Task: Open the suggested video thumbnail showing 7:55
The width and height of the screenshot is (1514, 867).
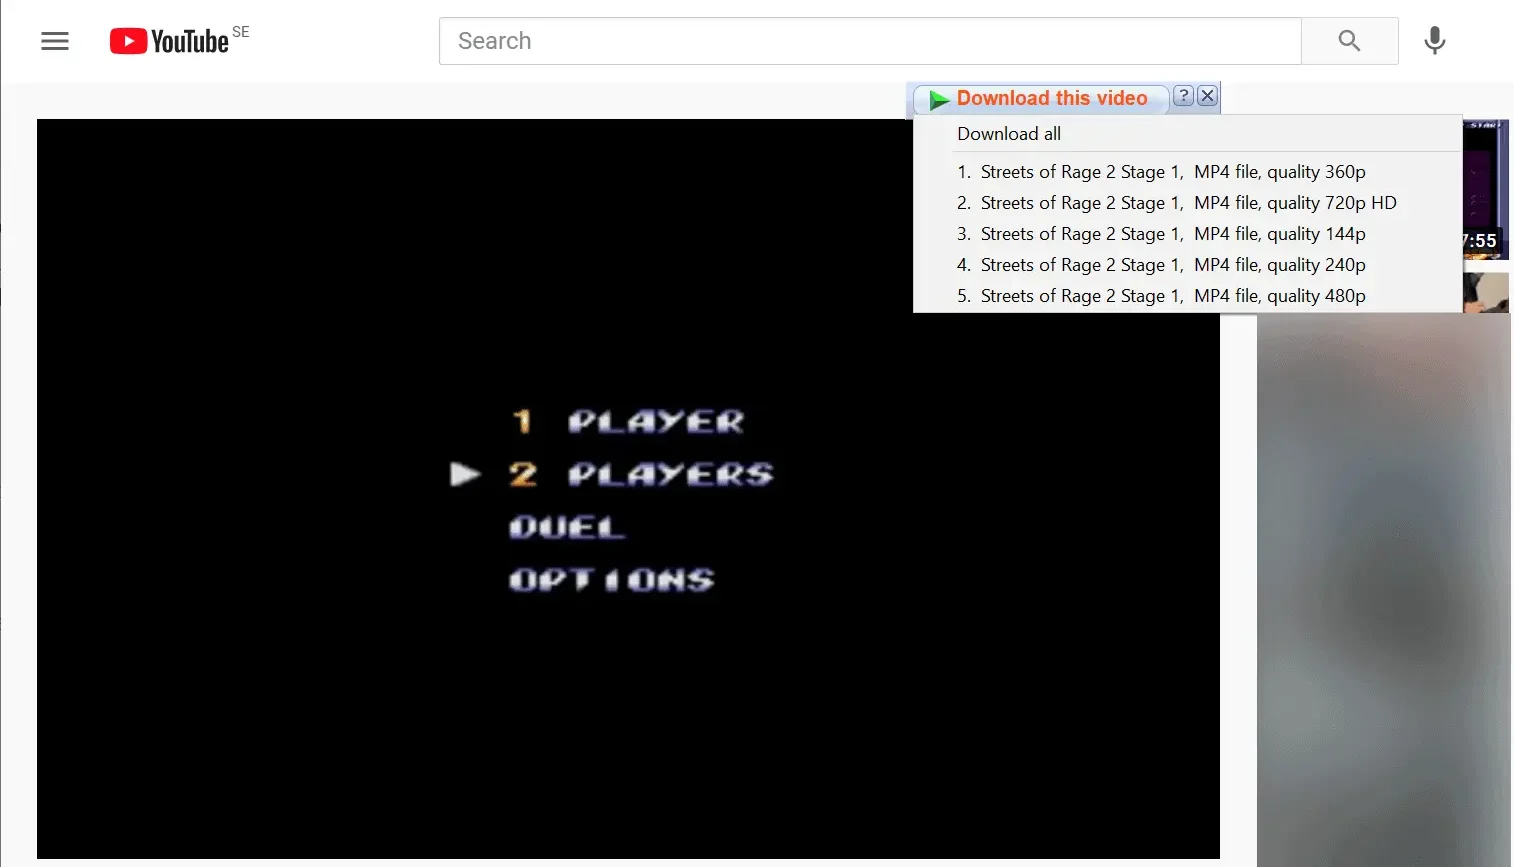Action: [1485, 190]
